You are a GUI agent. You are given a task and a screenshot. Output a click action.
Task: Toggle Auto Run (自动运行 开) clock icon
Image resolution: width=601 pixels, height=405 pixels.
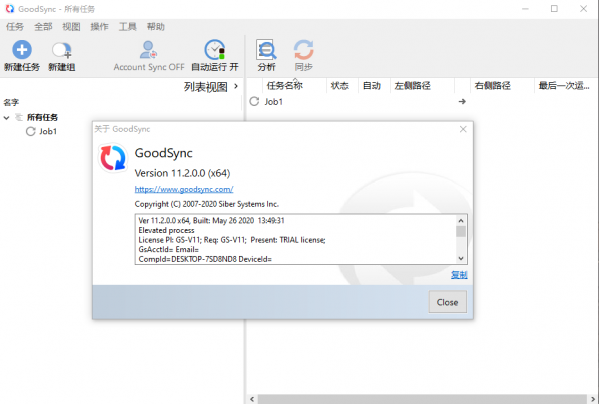[x=215, y=50]
